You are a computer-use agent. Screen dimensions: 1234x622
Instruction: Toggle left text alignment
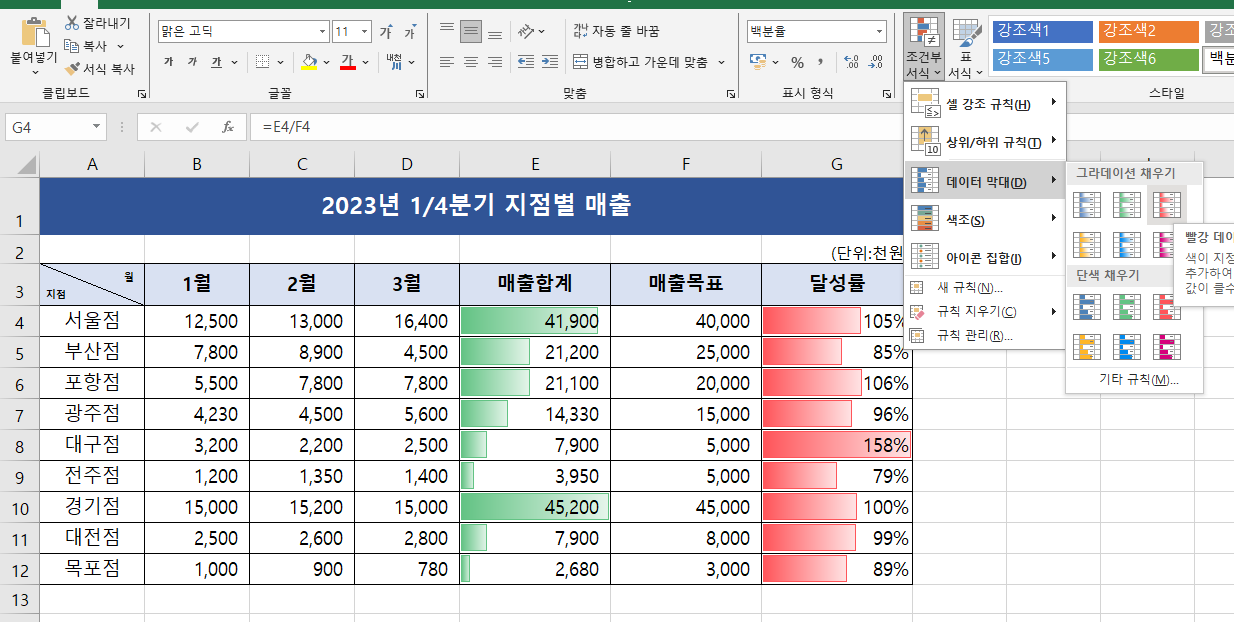447,62
